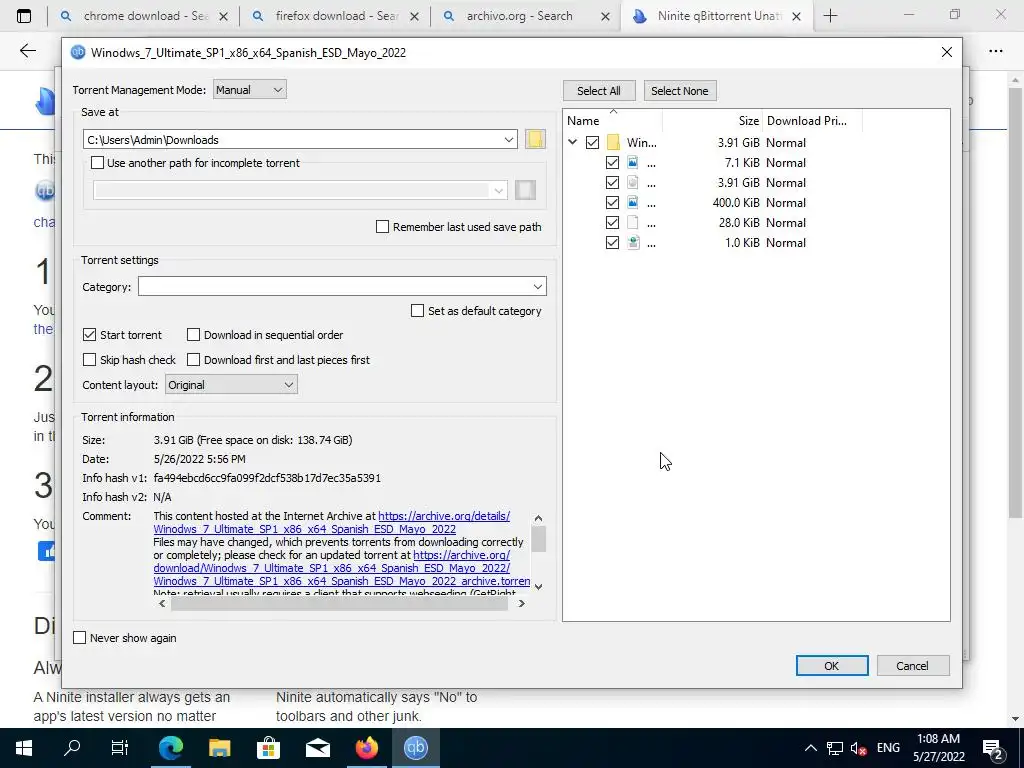1024x768 pixels.
Task: Open the notification center icon
Action: tap(992, 748)
